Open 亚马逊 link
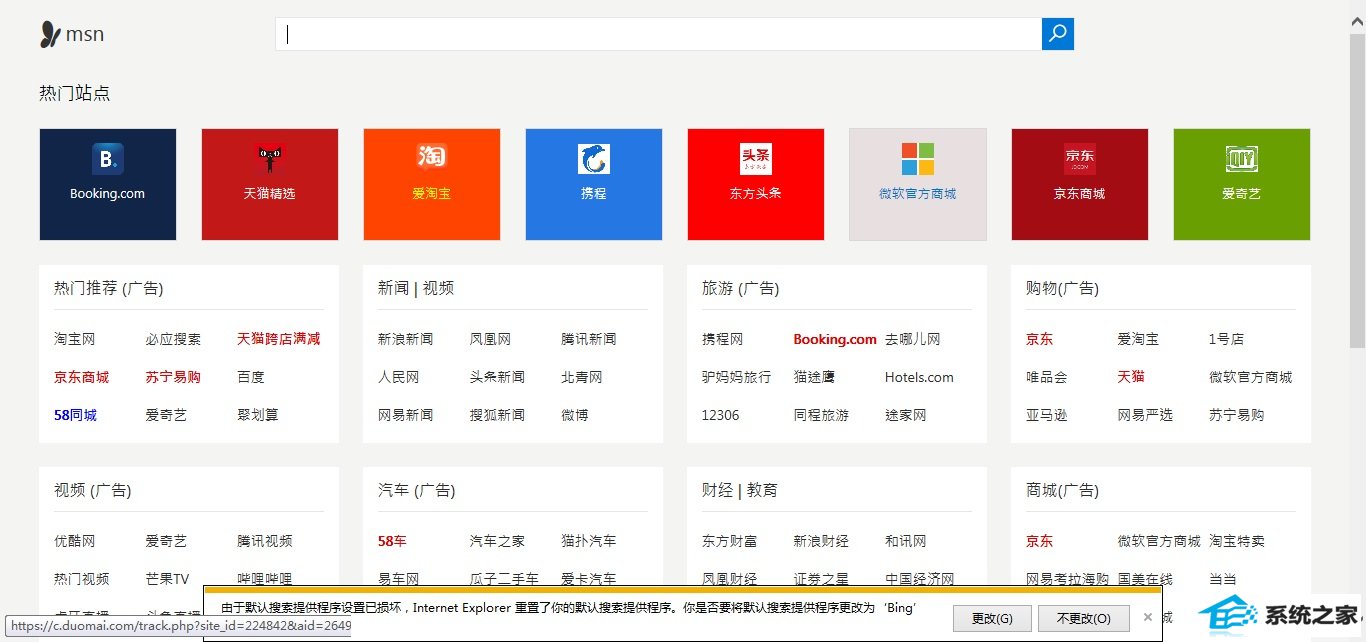Viewport: 1366px width, 642px height. pyautogui.click(x=1047, y=415)
